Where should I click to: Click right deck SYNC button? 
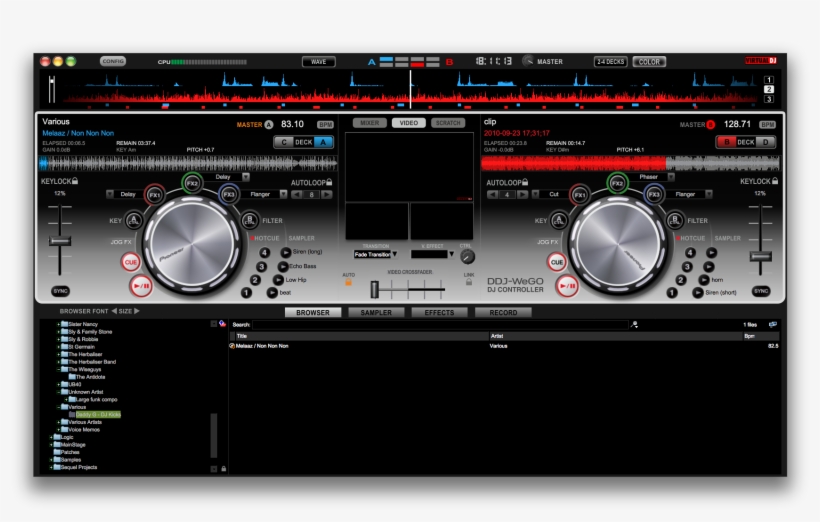[x=761, y=291]
